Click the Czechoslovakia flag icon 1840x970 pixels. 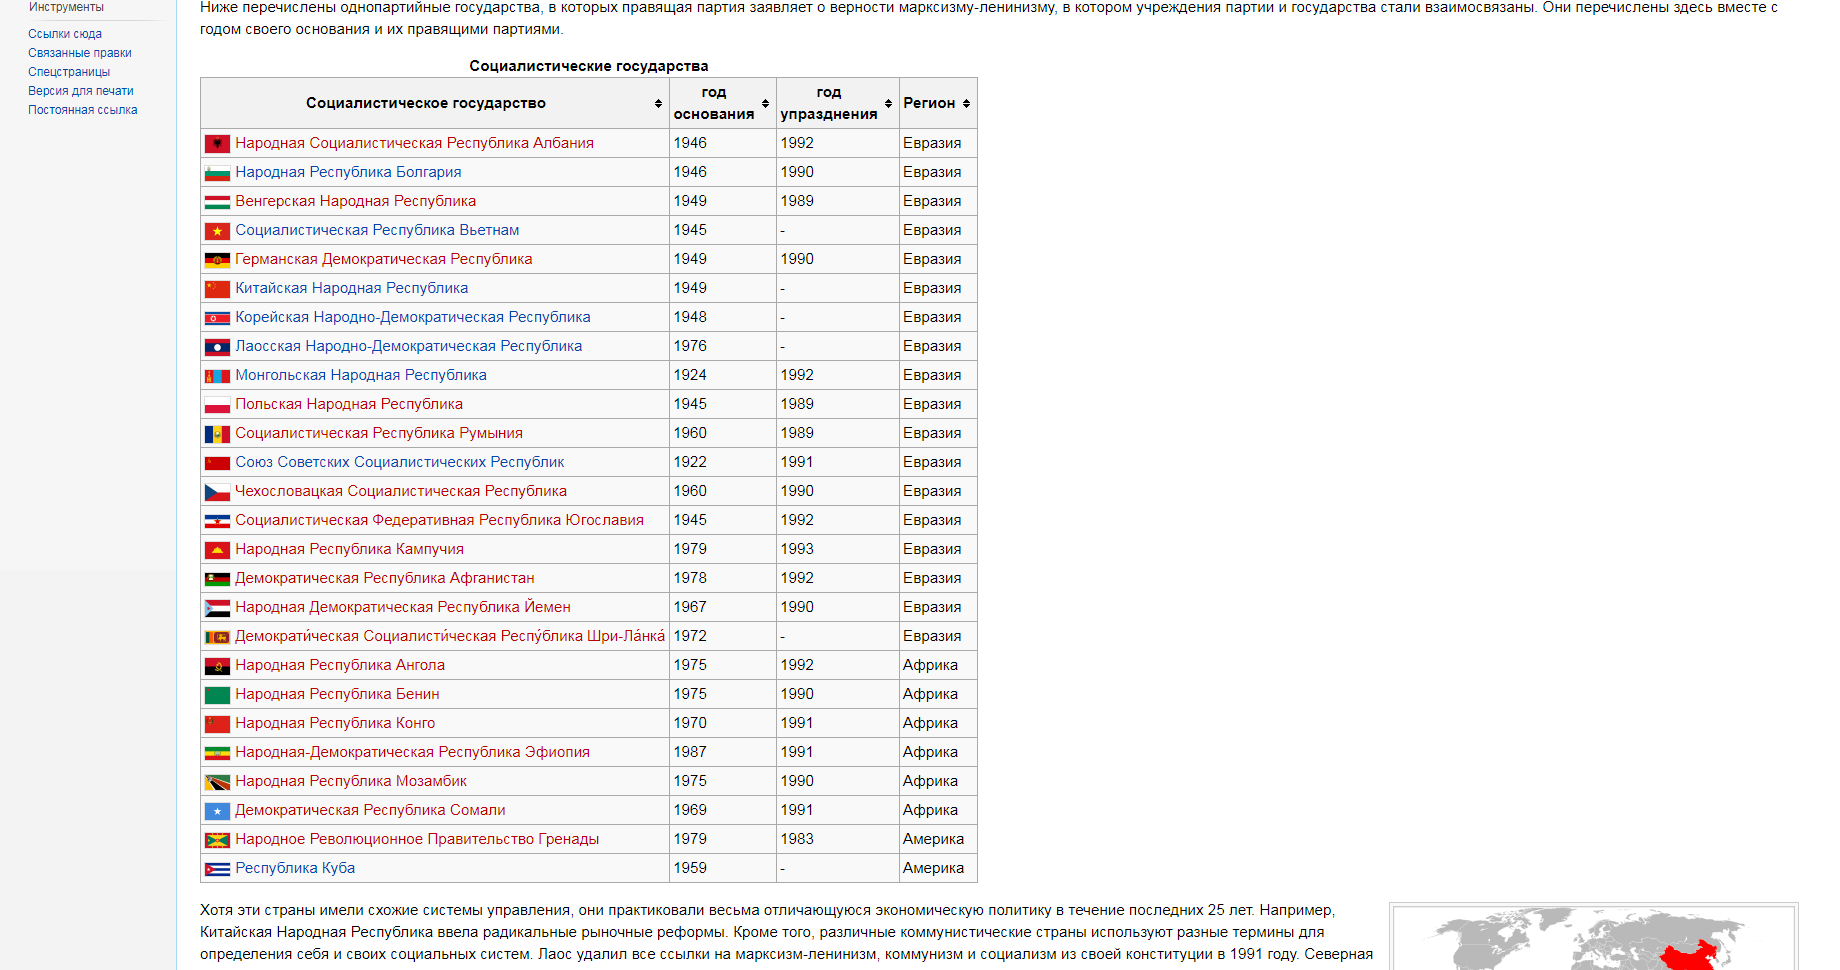(x=217, y=492)
